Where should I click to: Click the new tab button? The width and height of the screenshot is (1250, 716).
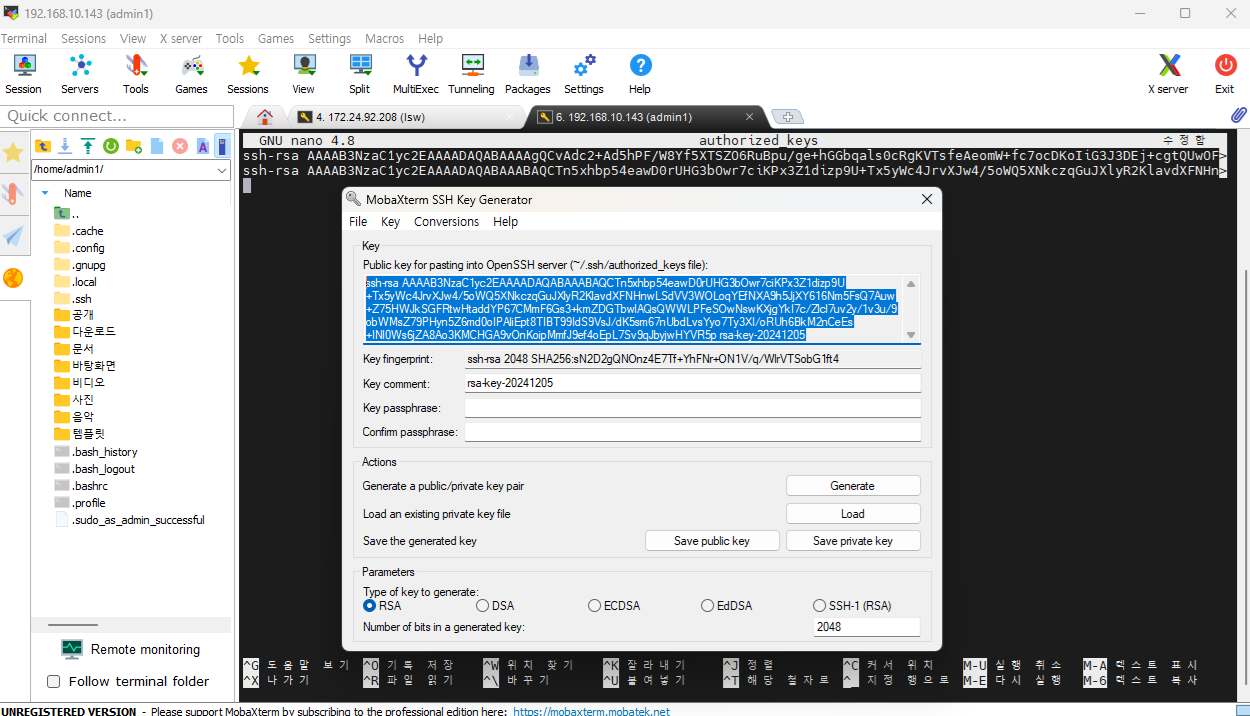(787, 117)
